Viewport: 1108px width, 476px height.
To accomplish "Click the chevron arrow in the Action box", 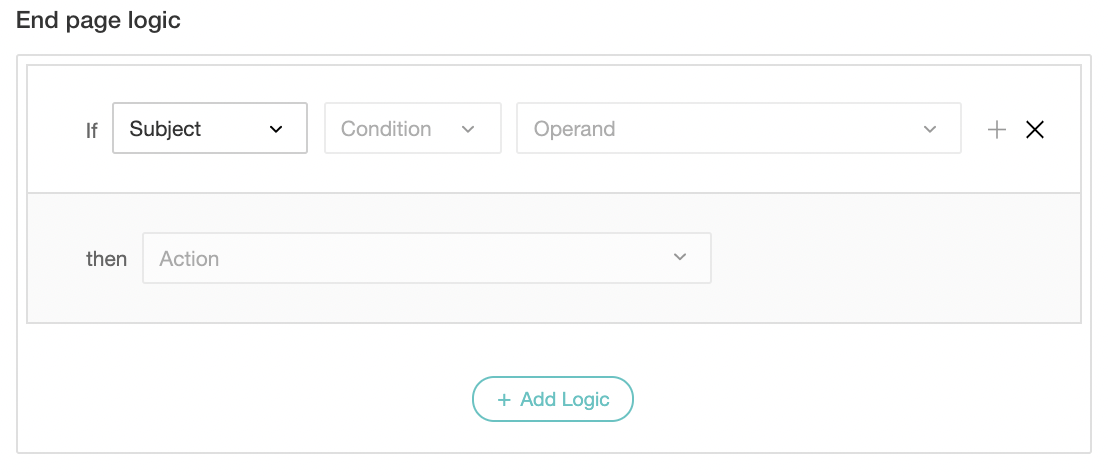I will tap(680, 258).
